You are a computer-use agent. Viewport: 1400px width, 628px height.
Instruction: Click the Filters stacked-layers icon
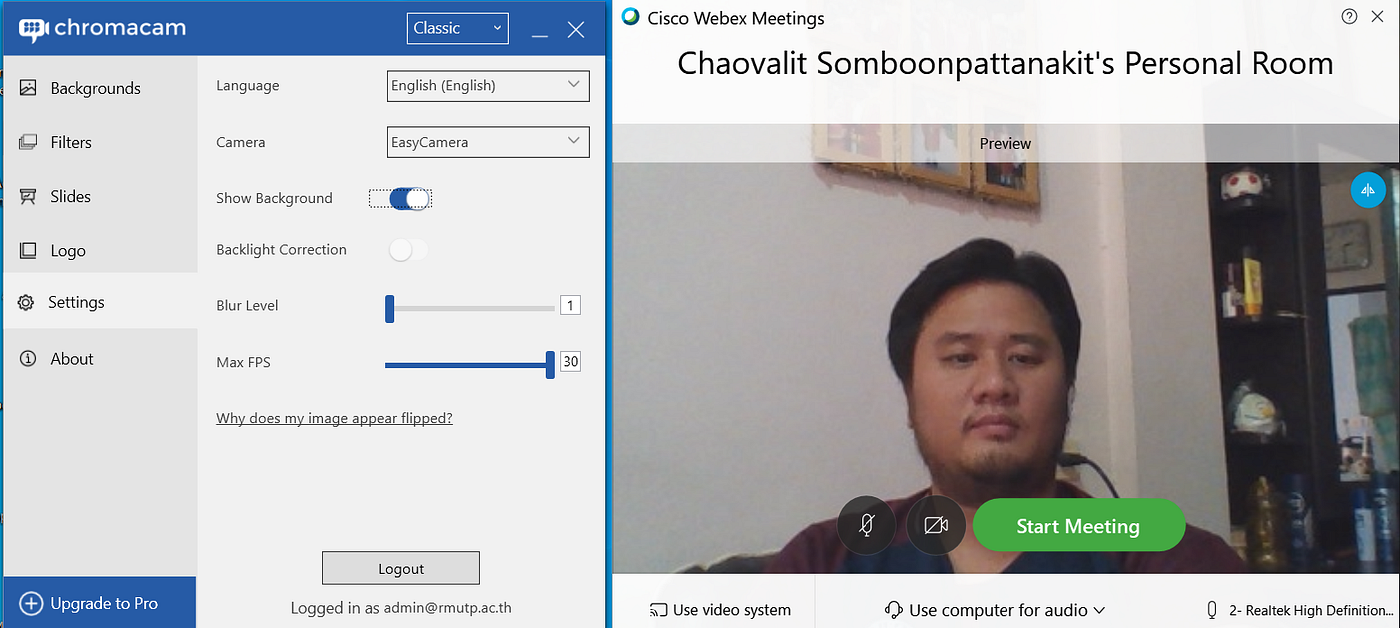pos(28,142)
